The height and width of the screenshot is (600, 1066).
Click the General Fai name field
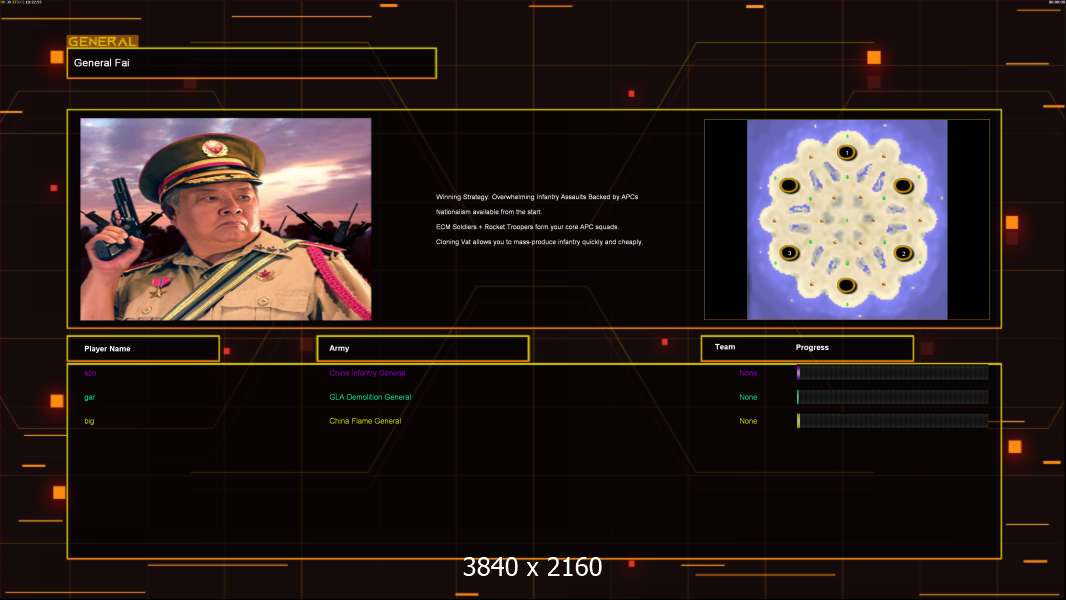tap(251, 63)
